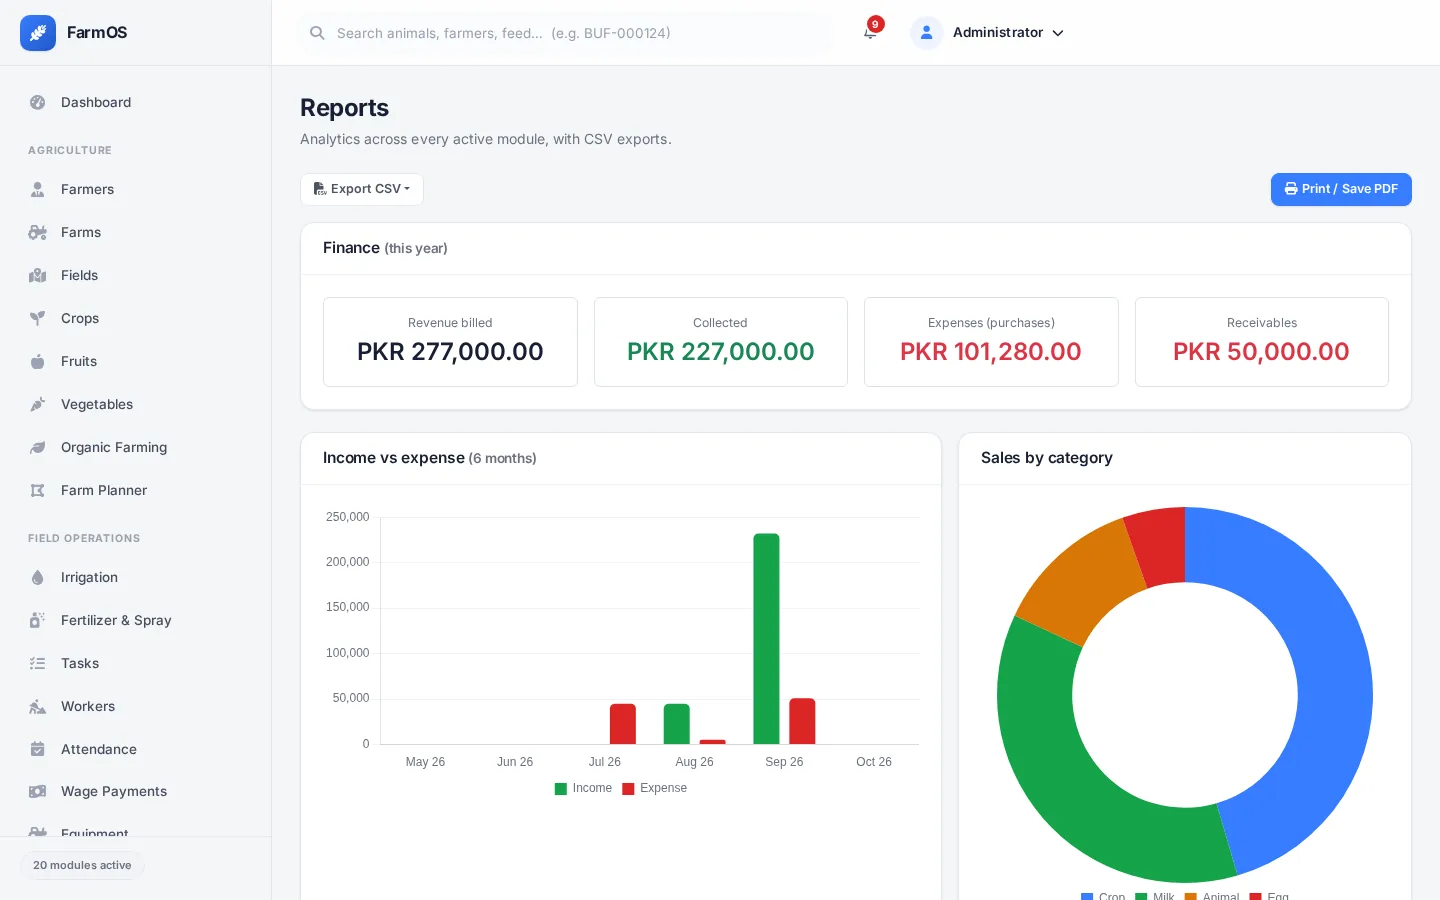Click the Collected PKR 227,000.00 value

point(720,352)
